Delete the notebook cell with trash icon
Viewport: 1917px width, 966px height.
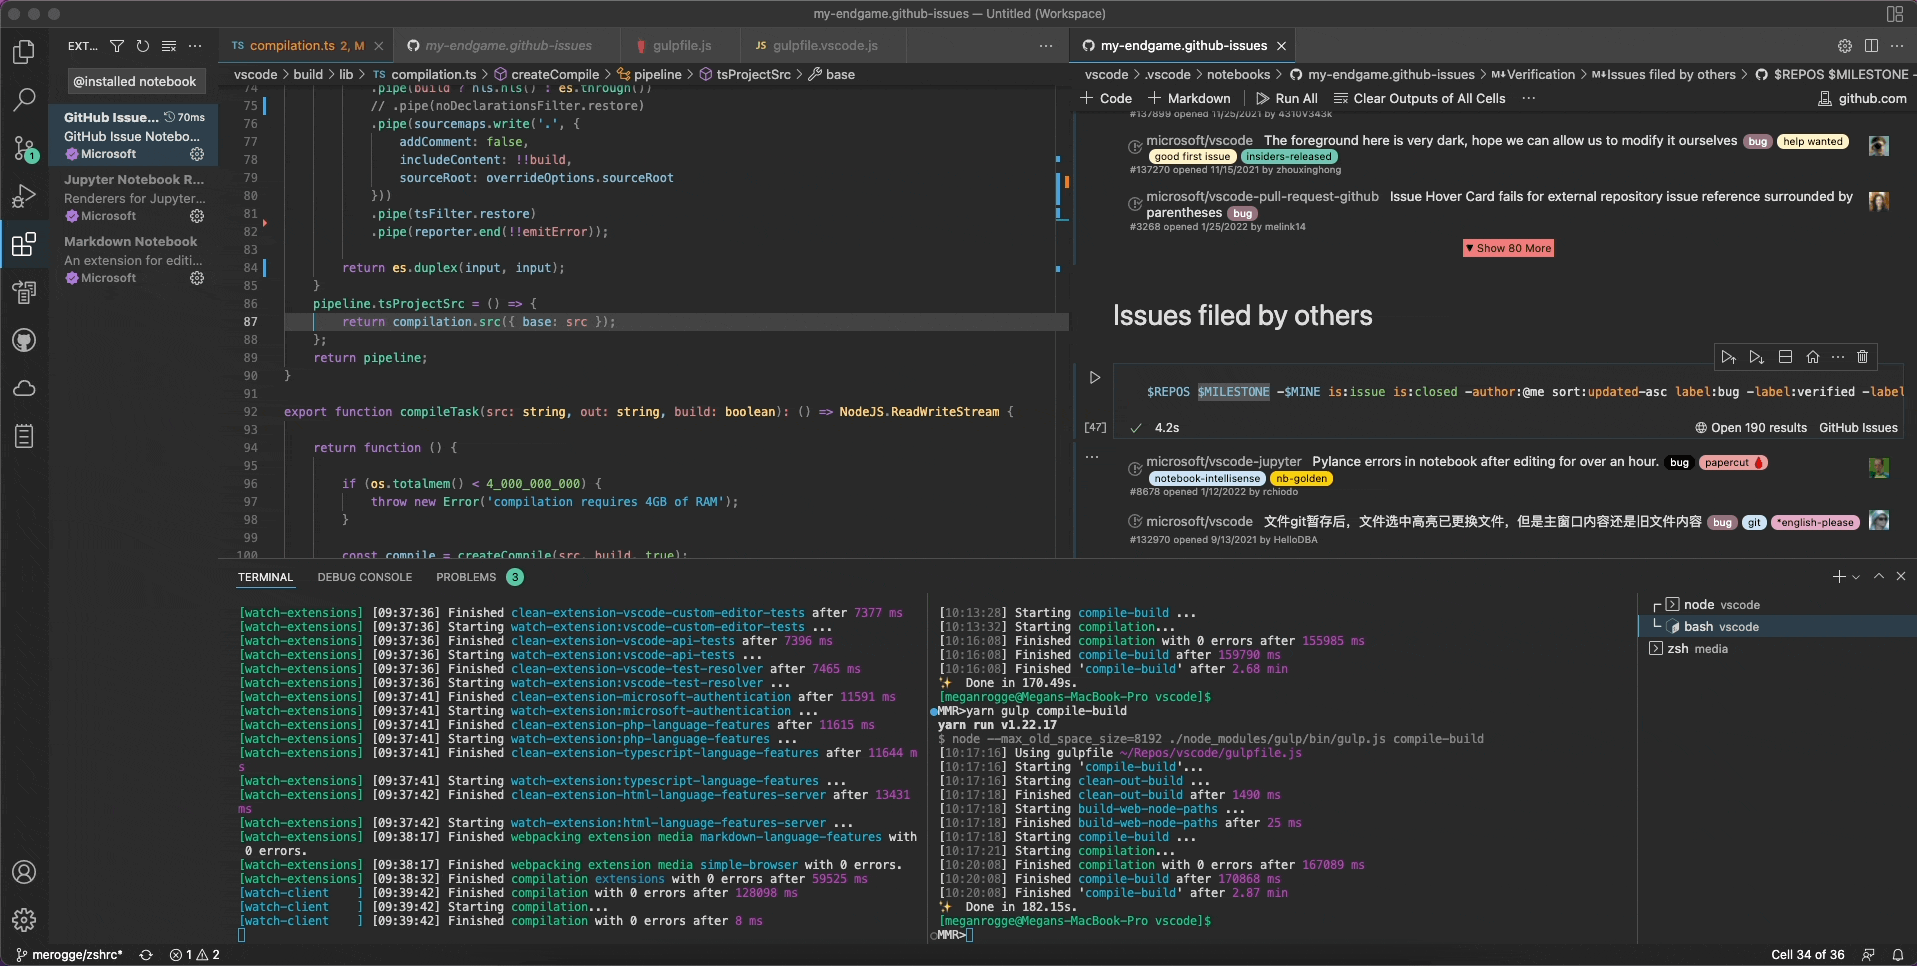pyautogui.click(x=1862, y=357)
